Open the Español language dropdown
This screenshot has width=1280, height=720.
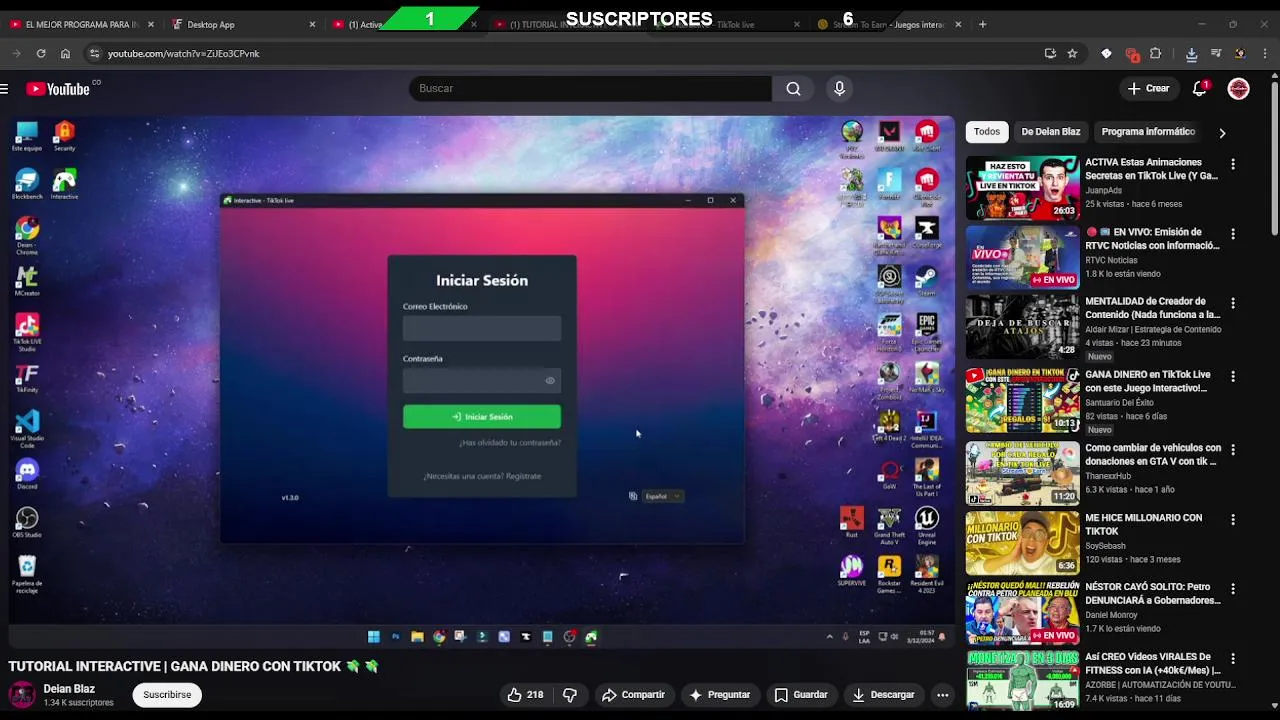click(x=663, y=496)
